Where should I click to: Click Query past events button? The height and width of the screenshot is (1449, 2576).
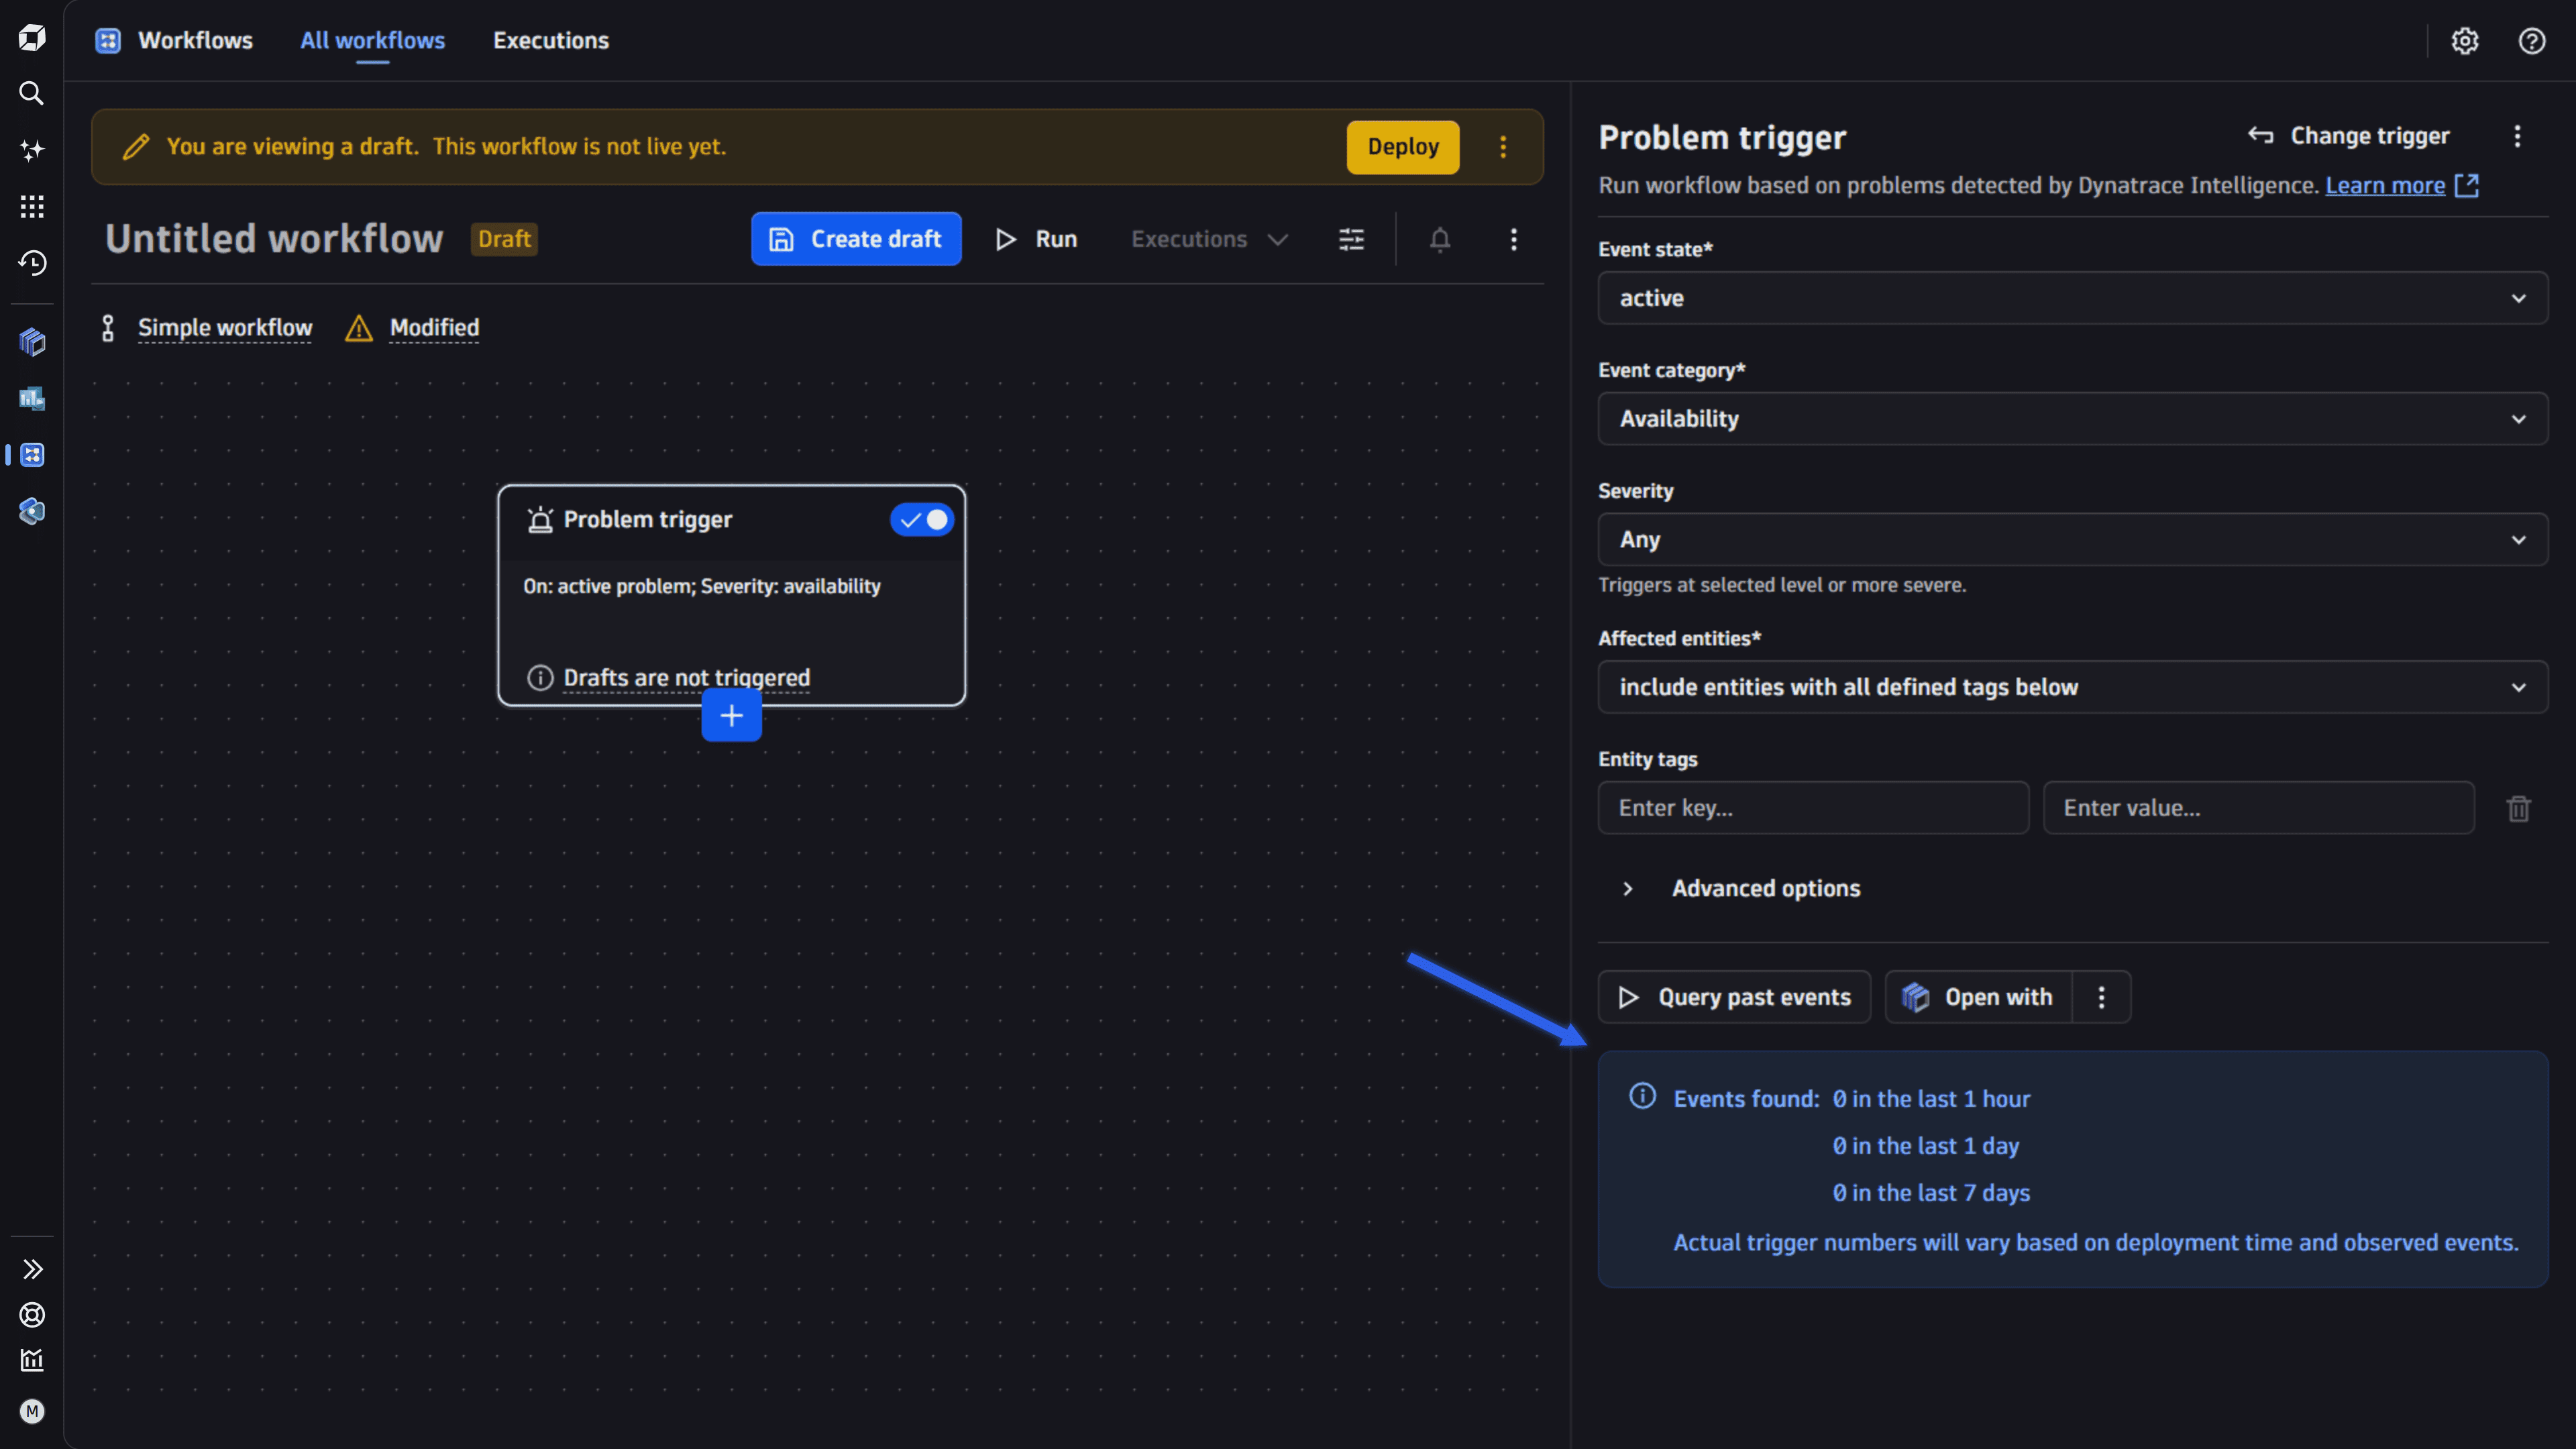pyautogui.click(x=1734, y=997)
